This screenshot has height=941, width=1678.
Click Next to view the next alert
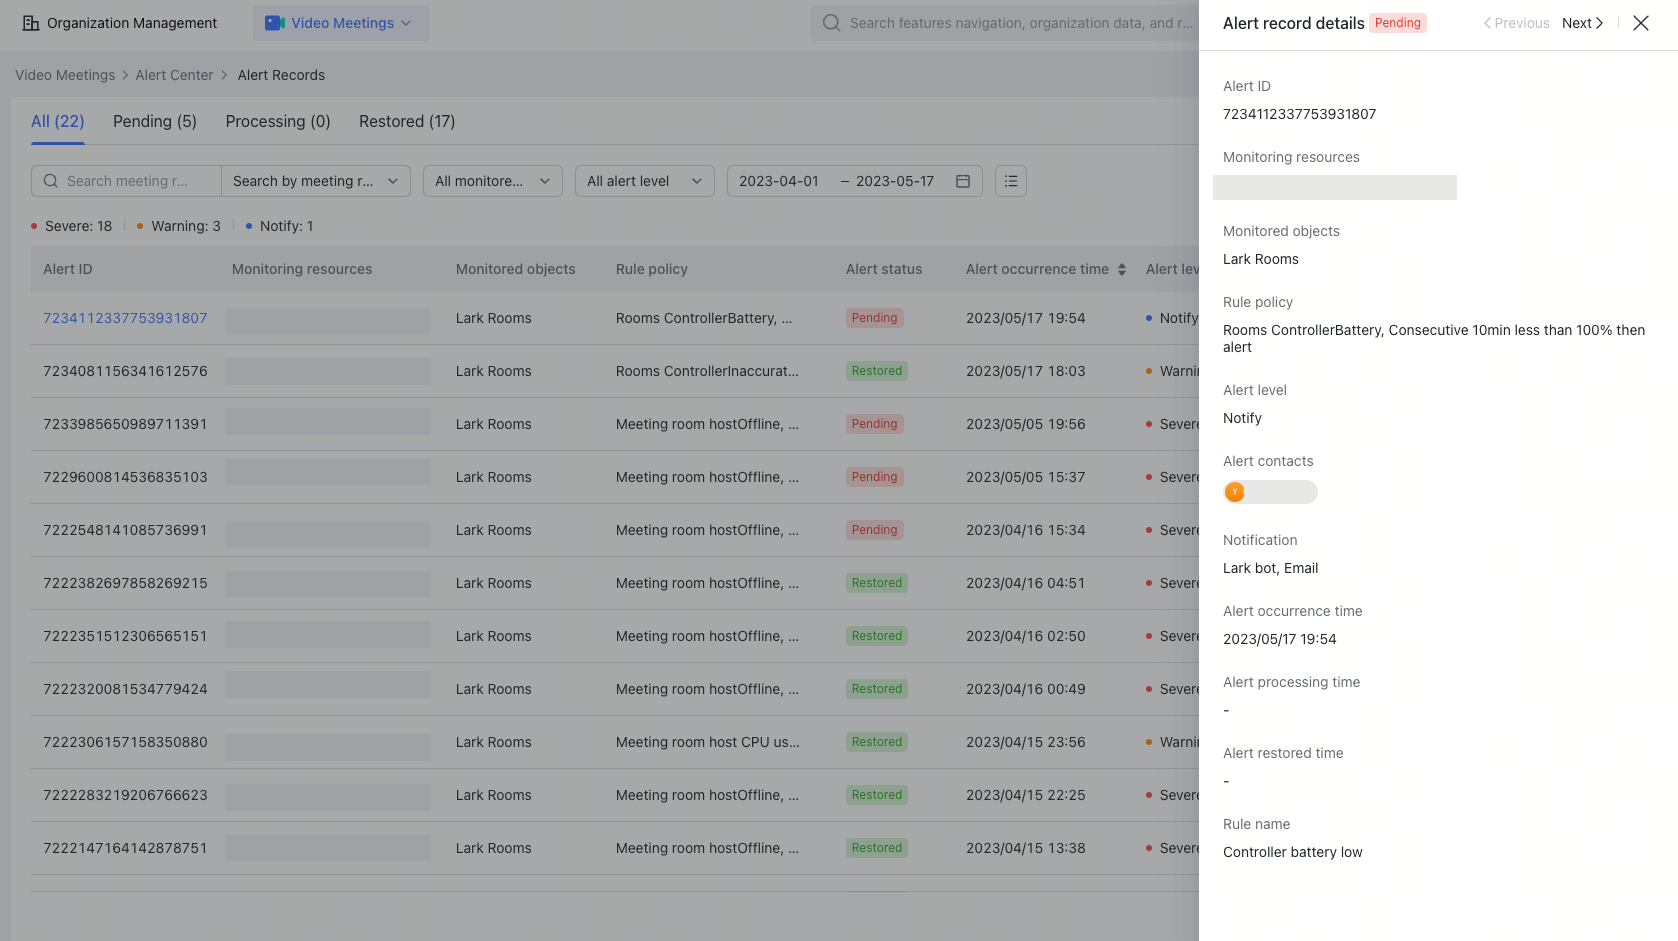(x=1581, y=22)
